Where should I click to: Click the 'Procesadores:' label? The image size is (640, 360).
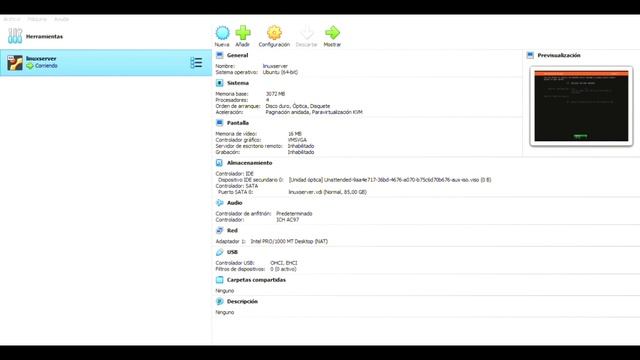[x=232, y=100]
